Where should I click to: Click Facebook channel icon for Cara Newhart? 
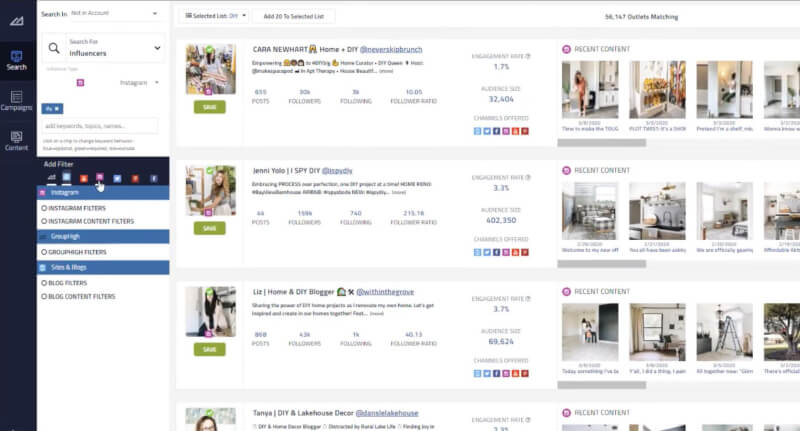(496, 131)
